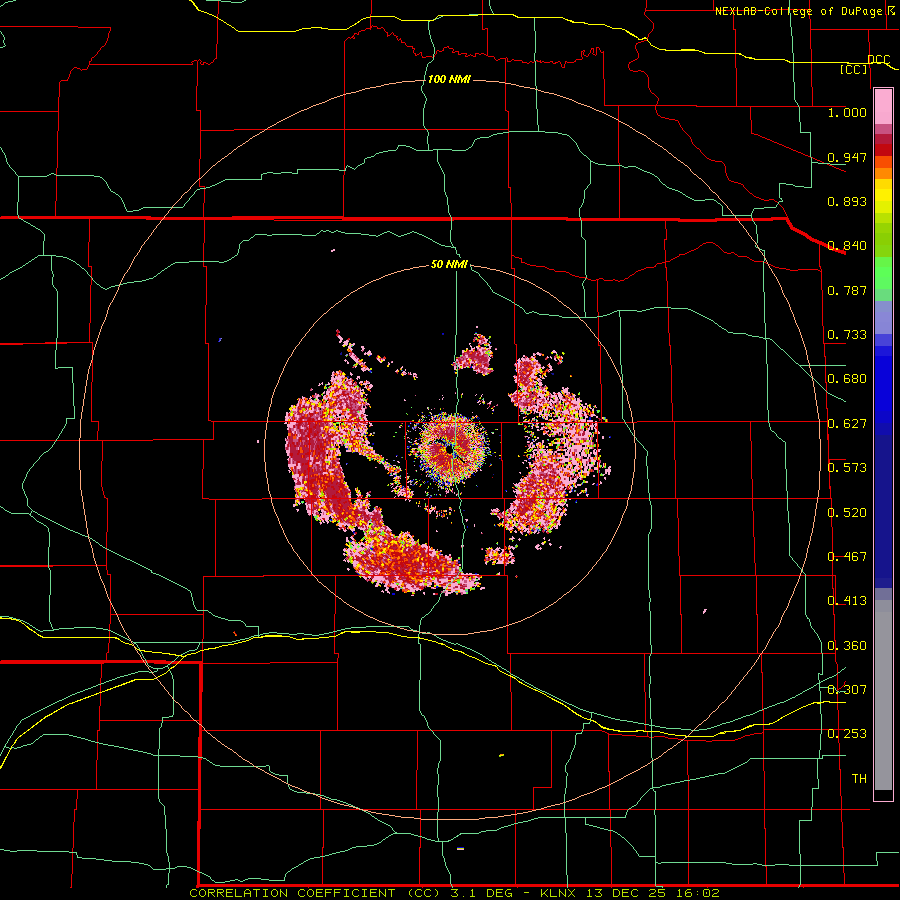This screenshot has width=900, height=900.
Task: Click the pink top segment of color bar
Action: (883, 106)
